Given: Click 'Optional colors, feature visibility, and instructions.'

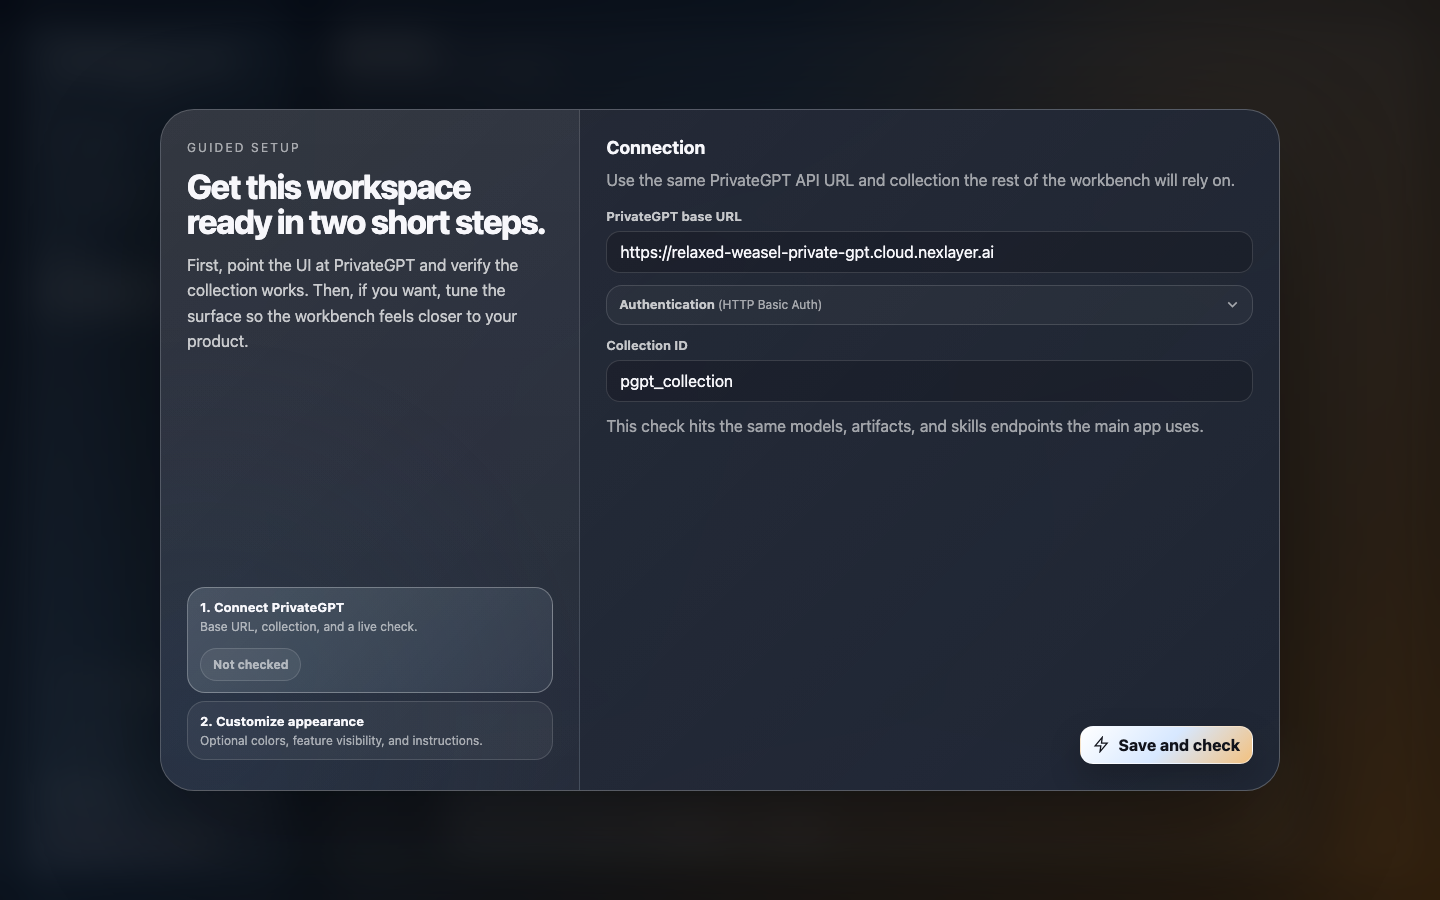Looking at the screenshot, I should (x=341, y=741).
